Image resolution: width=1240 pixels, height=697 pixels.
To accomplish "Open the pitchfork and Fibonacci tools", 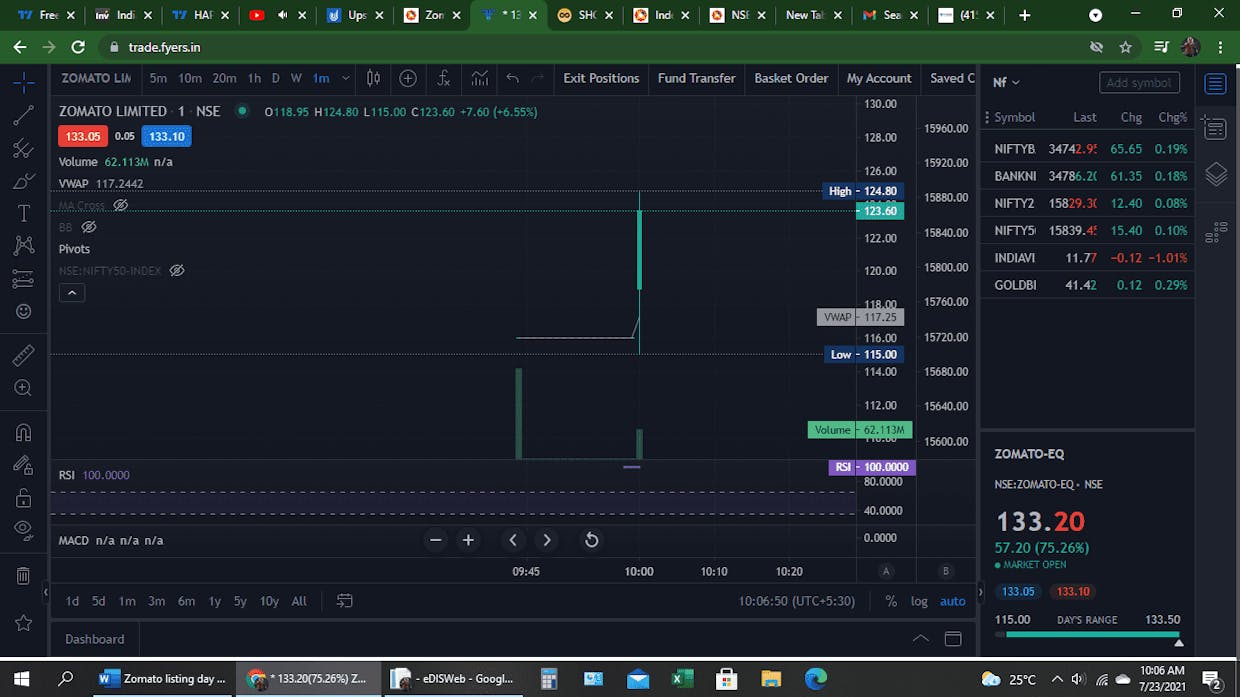I will (24, 149).
